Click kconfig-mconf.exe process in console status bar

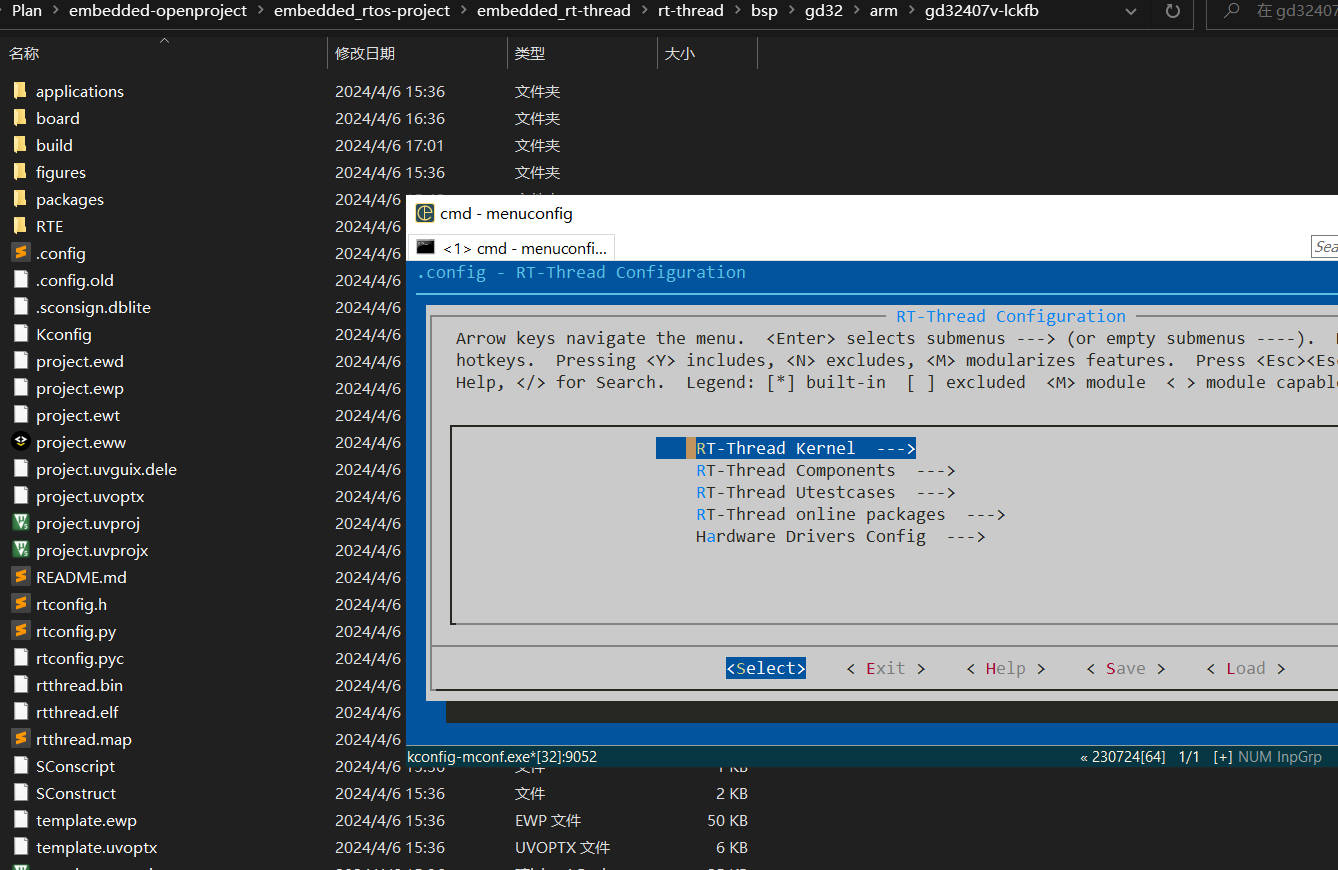point(502,757)
